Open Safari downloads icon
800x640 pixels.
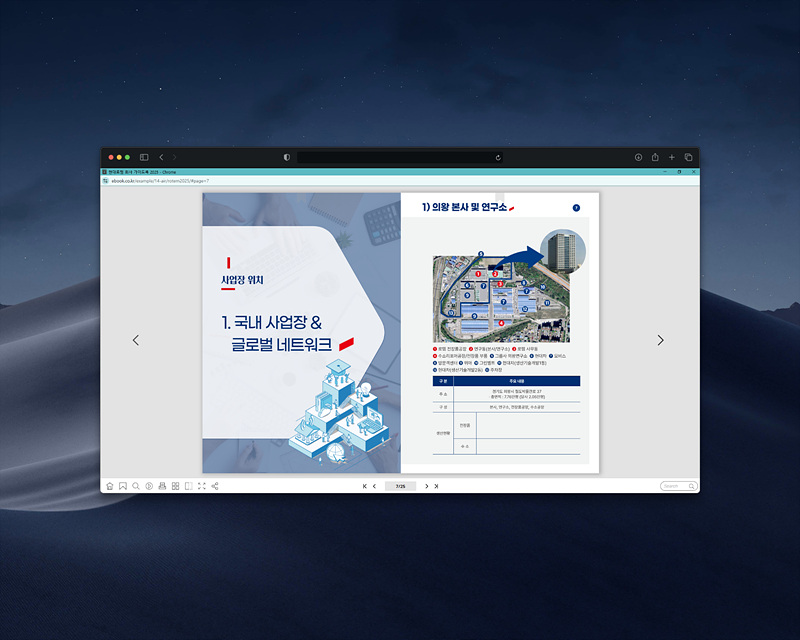[x=638, y=157]
